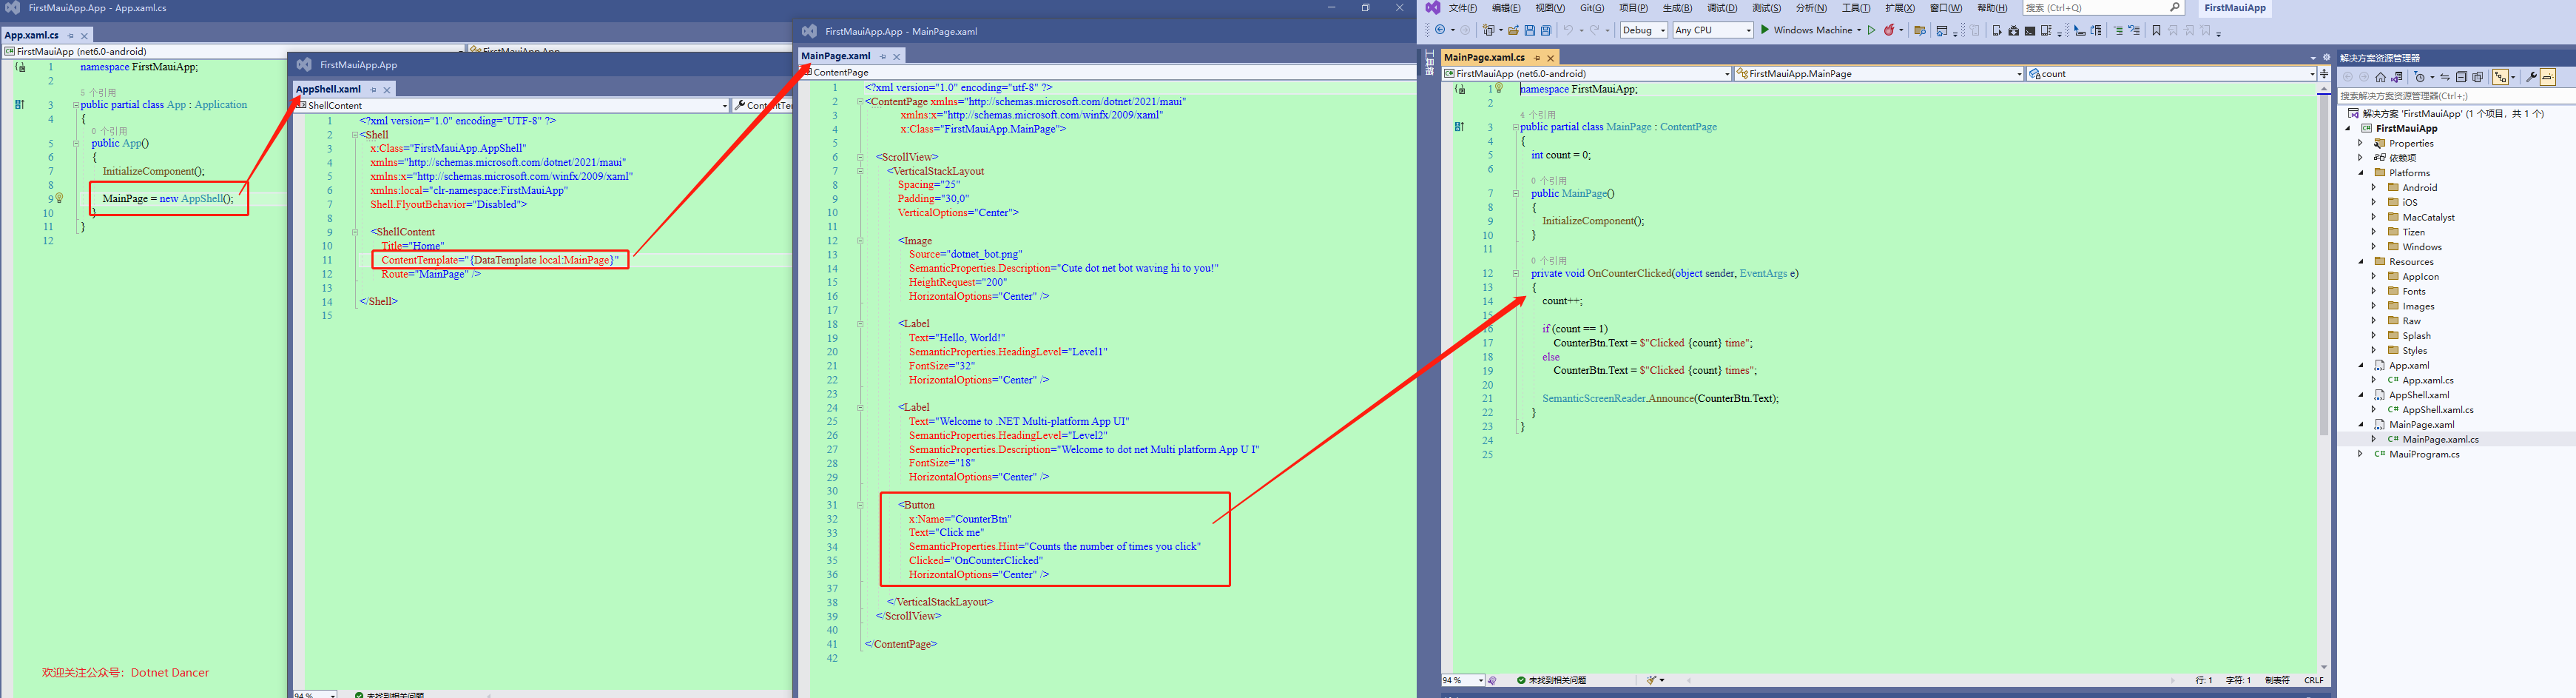The image size is (2576, 698).
Task: Click the 未找到相关问题 status indicator
Action: click(x=1551, y=680)
